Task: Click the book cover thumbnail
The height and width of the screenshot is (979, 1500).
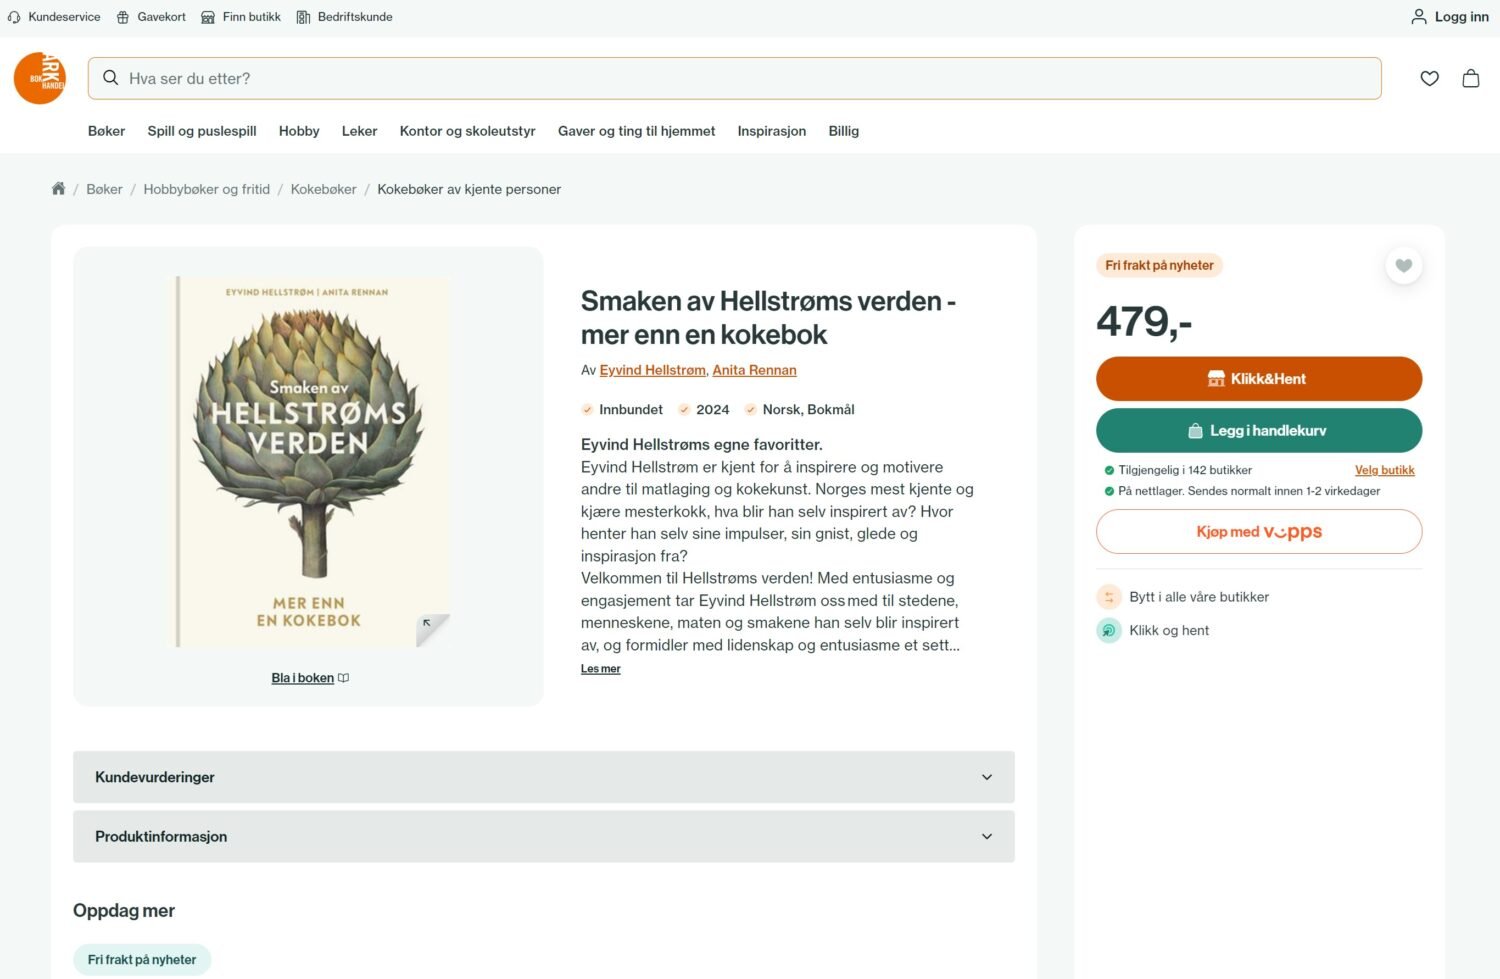Action: pos(309,461)
